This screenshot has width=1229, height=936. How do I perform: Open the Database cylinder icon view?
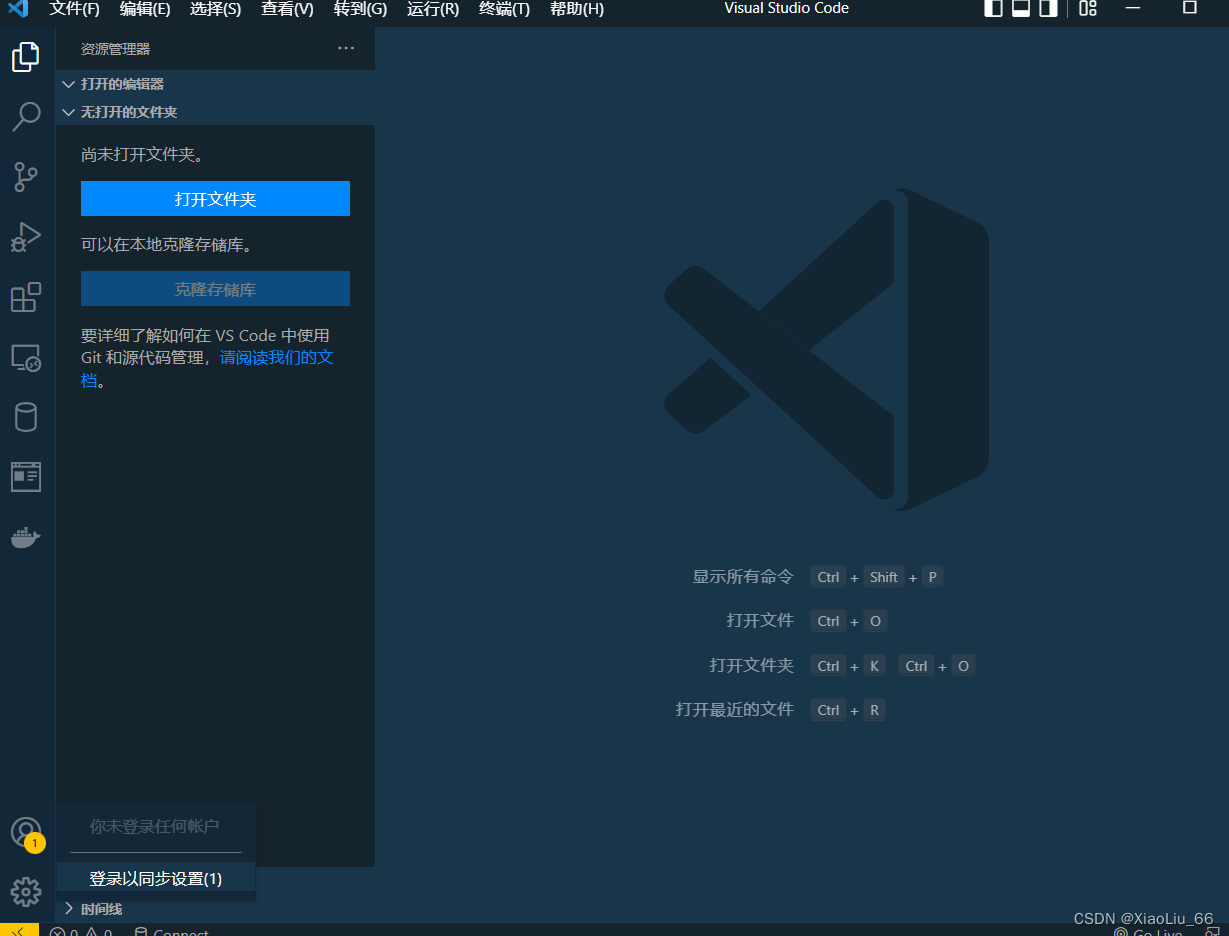[26, 417]
